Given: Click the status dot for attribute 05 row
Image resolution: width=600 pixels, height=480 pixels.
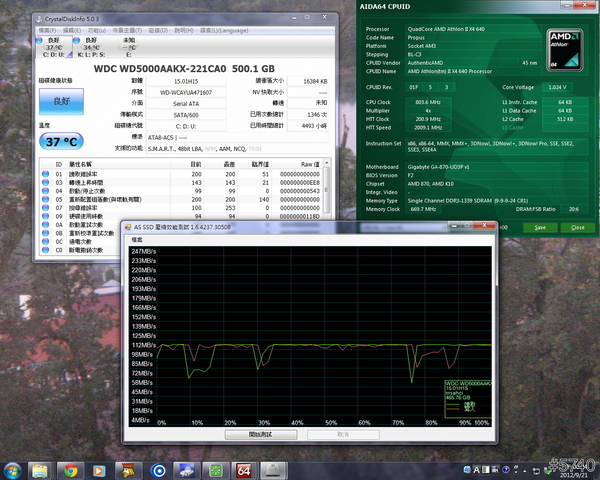Looking at the screenshot, I should [45, 200].
